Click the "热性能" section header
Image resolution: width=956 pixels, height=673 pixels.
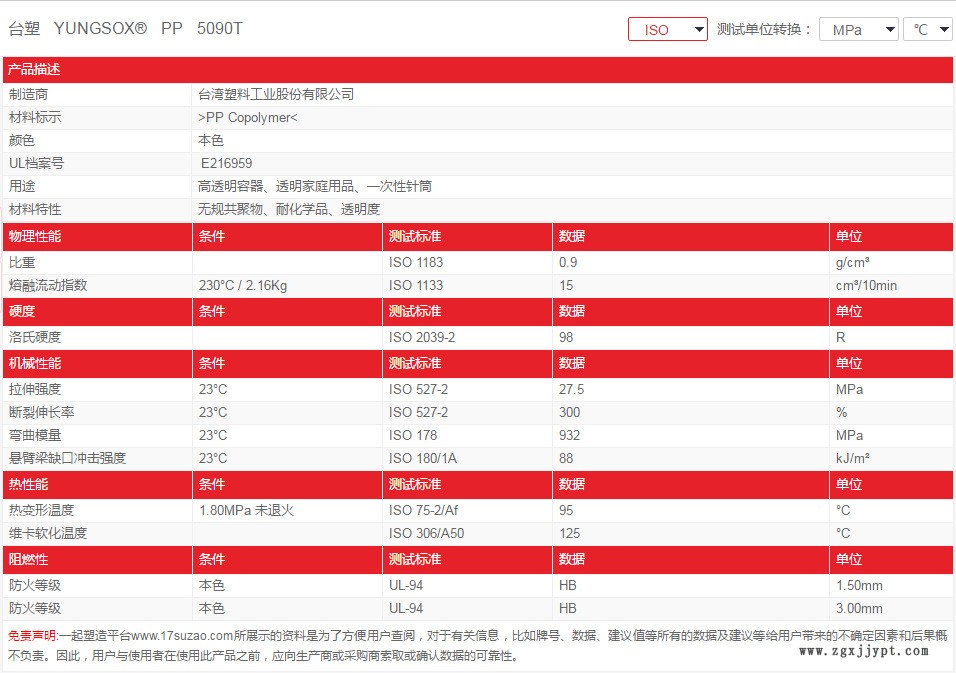(x=29, y=485)
